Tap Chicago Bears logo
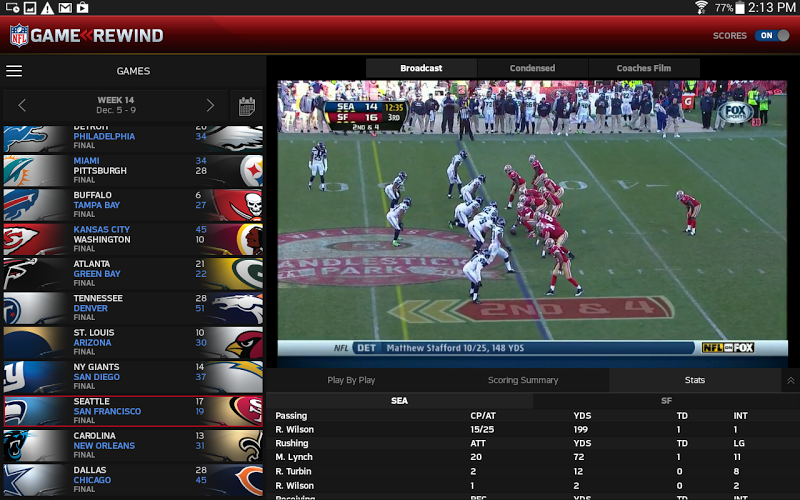This screenshot has height=500, width=800. point(249,480)
